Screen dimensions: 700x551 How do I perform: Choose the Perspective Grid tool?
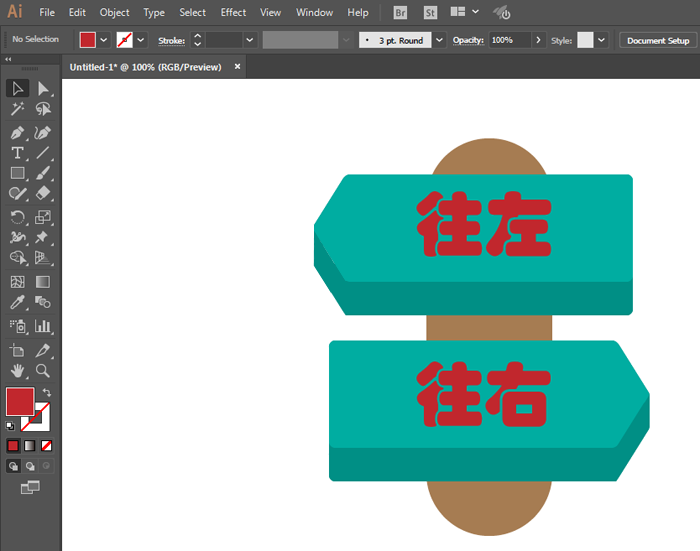pos(43,257)
